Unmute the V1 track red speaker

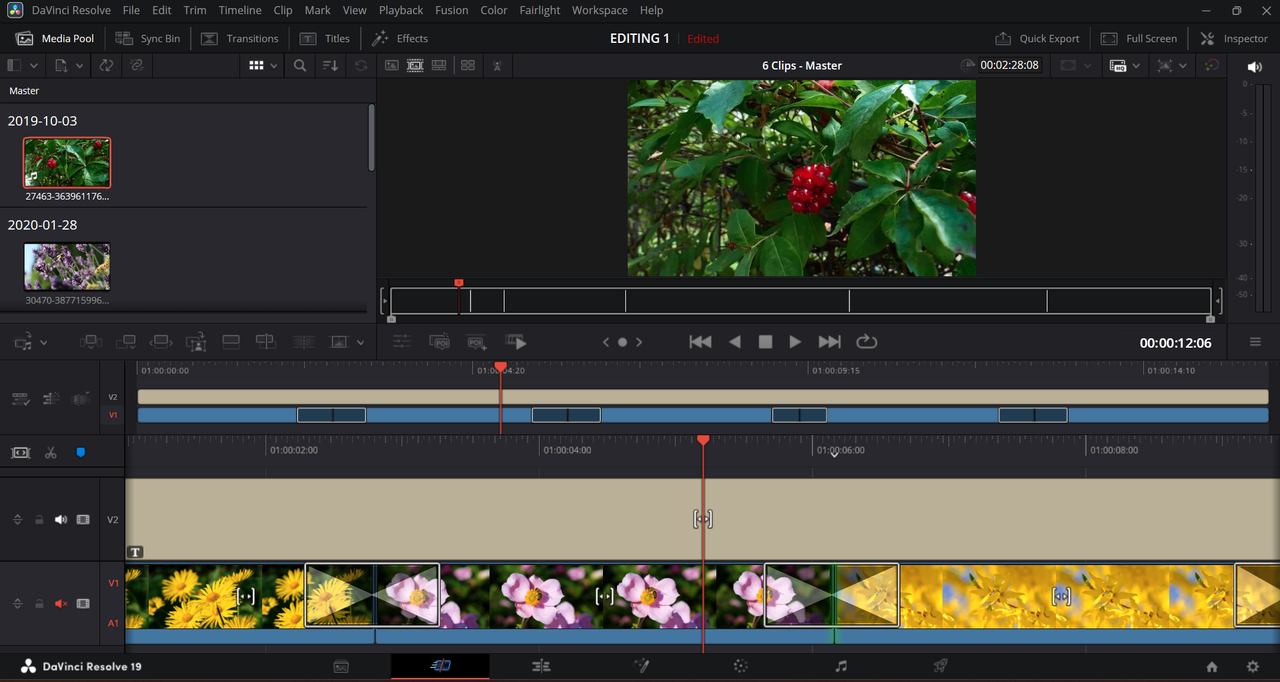(x=61, y=604)
